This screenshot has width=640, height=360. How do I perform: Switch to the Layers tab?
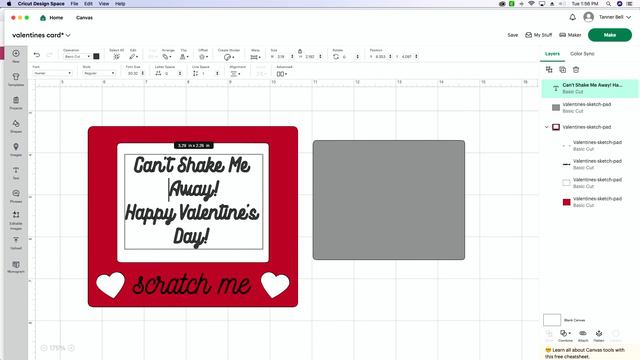[552, 54]
